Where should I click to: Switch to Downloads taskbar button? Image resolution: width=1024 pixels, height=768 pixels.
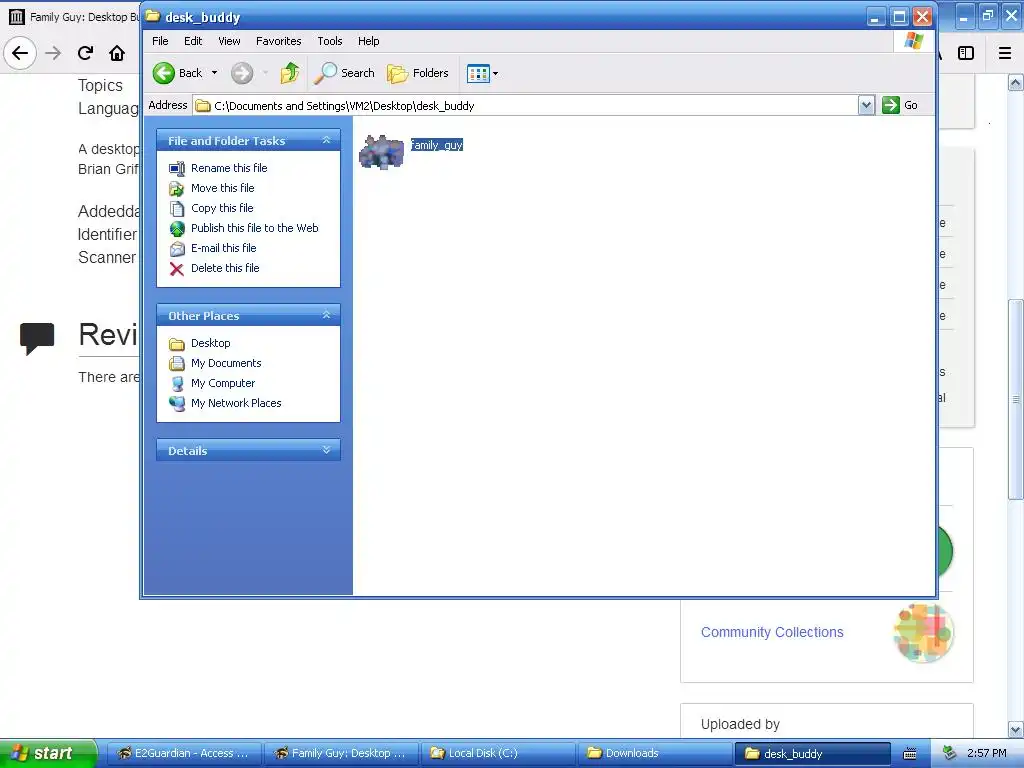pos(655,754)
